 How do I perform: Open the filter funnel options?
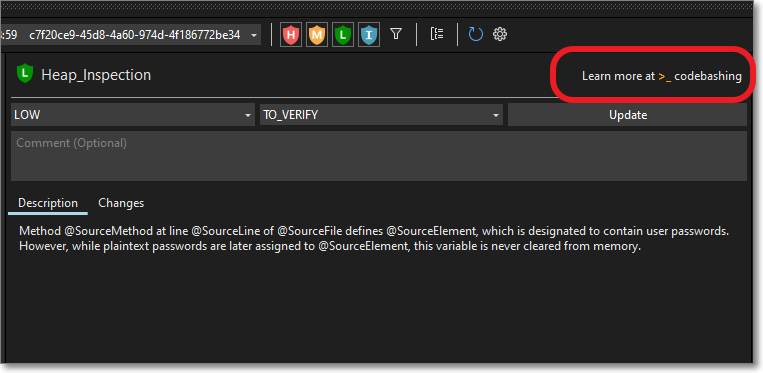pos(396,34)
